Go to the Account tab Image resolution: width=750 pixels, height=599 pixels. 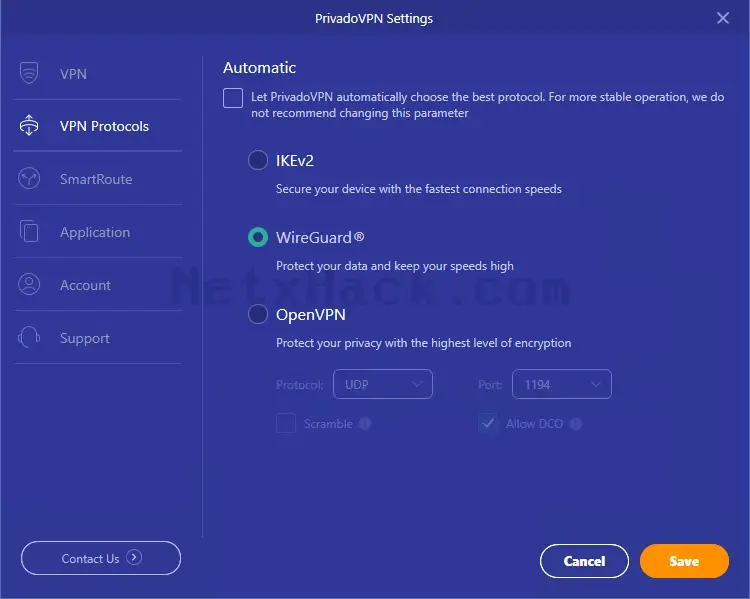point(98,285)
